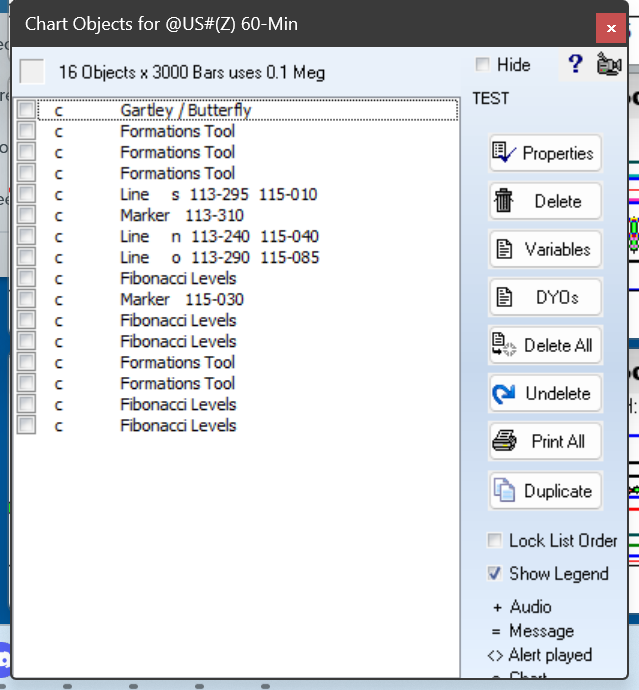This screenshot has height=690, width=639.
Task: Close the Chart Objects window
Action: pos(610,26)
